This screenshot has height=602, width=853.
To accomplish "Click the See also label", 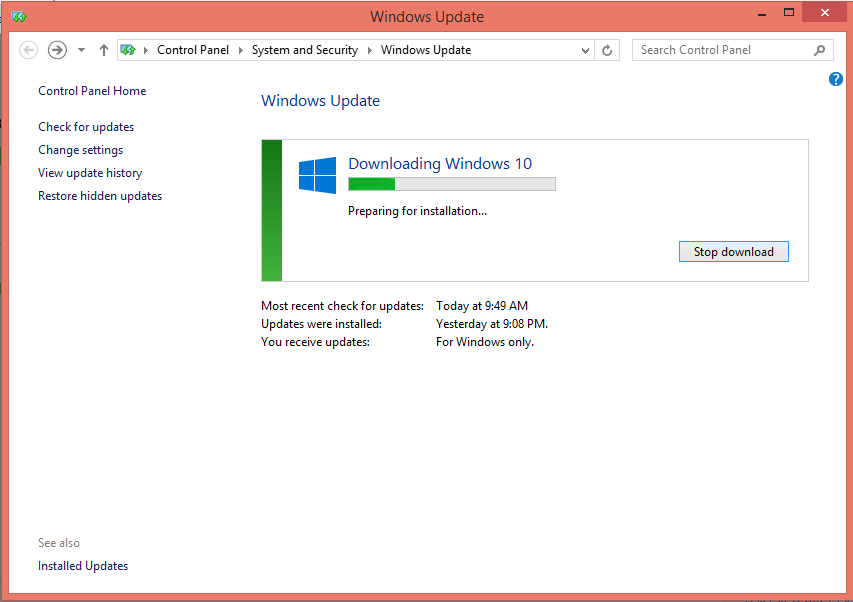I will click(59, 543).
